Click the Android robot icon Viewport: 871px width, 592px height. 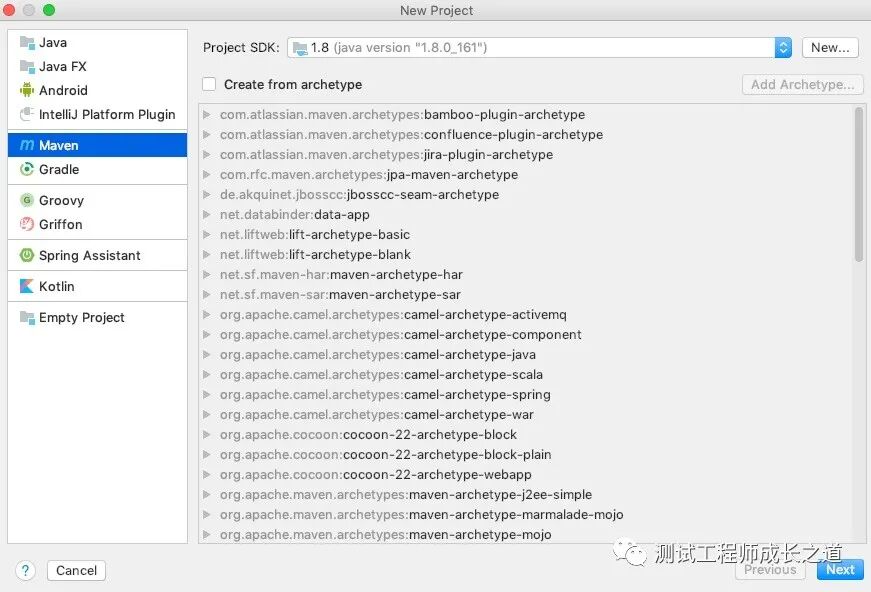[27, 90]
